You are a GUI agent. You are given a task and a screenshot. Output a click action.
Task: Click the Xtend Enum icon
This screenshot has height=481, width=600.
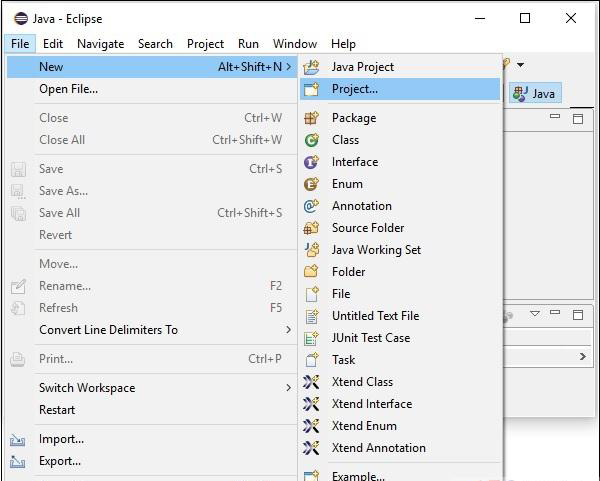tap(311, 426)
